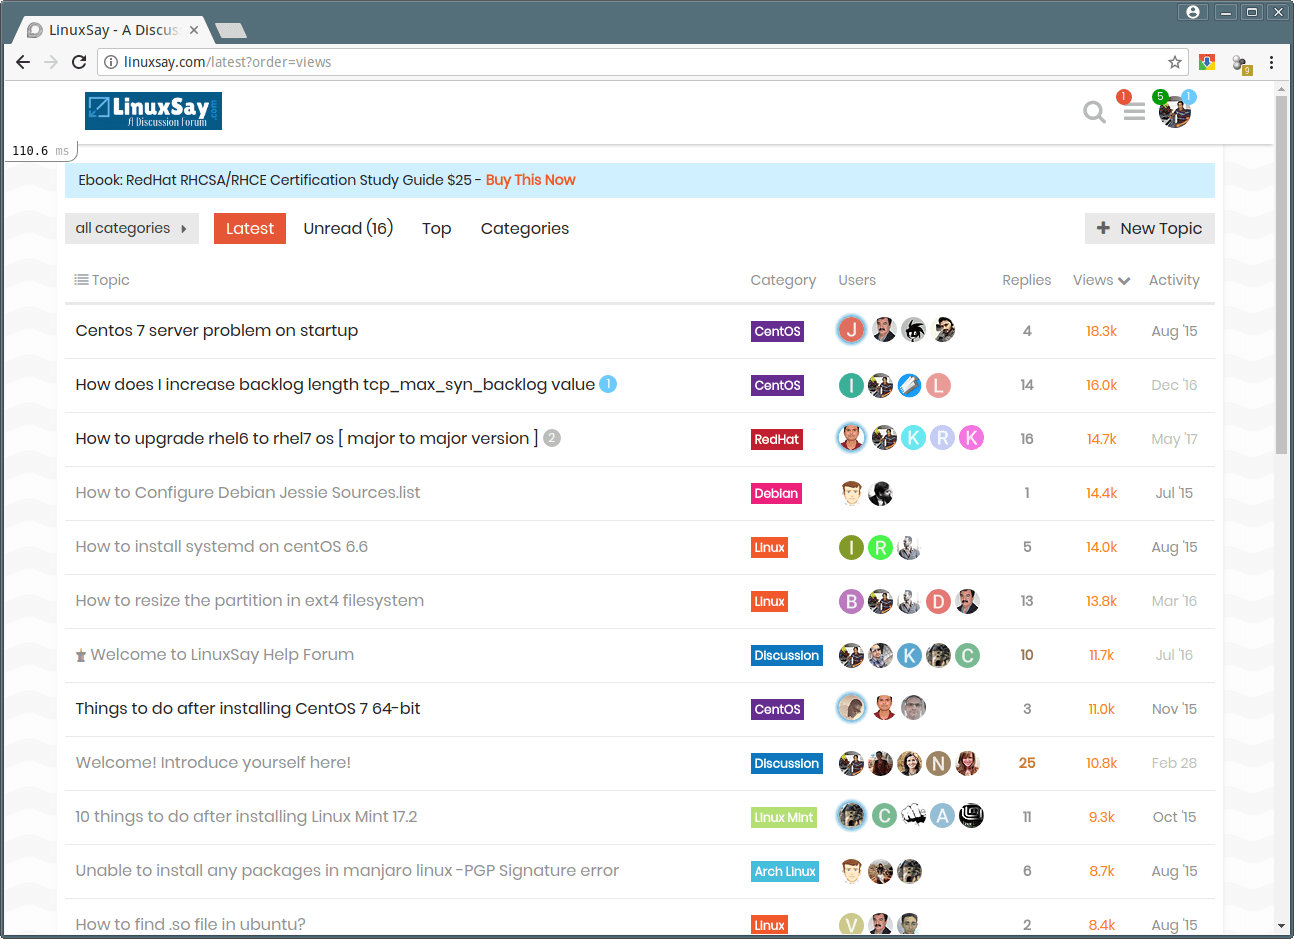Switch to the Top tab
Screen dimensions: 1294x939
coord(437,228)
